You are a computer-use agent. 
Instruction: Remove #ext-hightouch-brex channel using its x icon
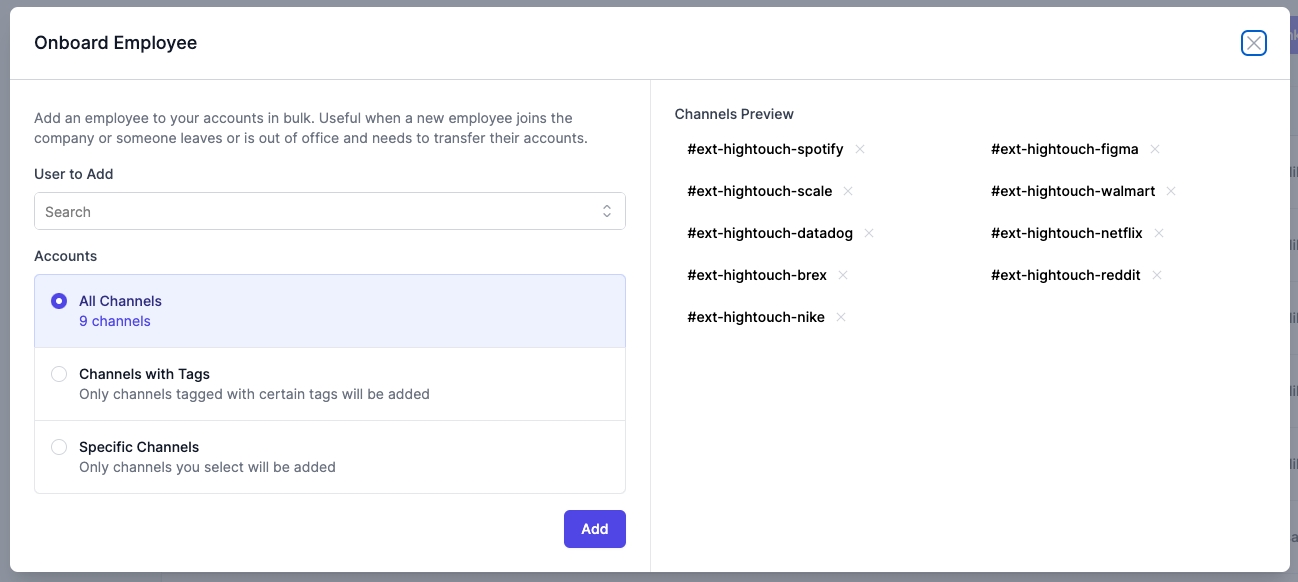click(x=843, y=275)
